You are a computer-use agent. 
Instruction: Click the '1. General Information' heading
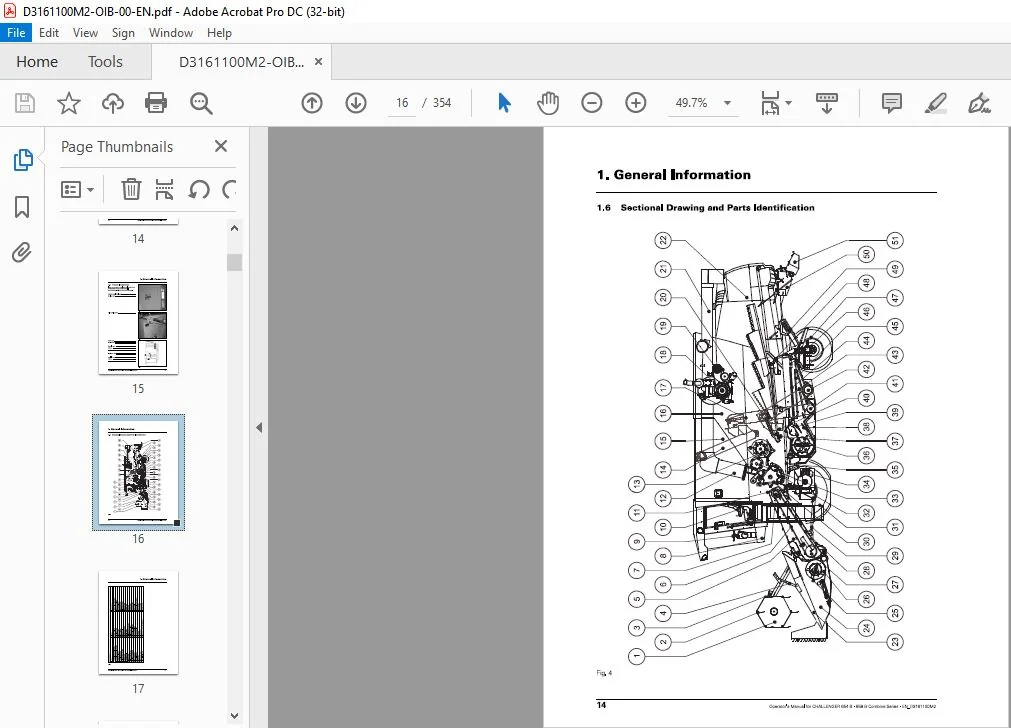(674, 175)
